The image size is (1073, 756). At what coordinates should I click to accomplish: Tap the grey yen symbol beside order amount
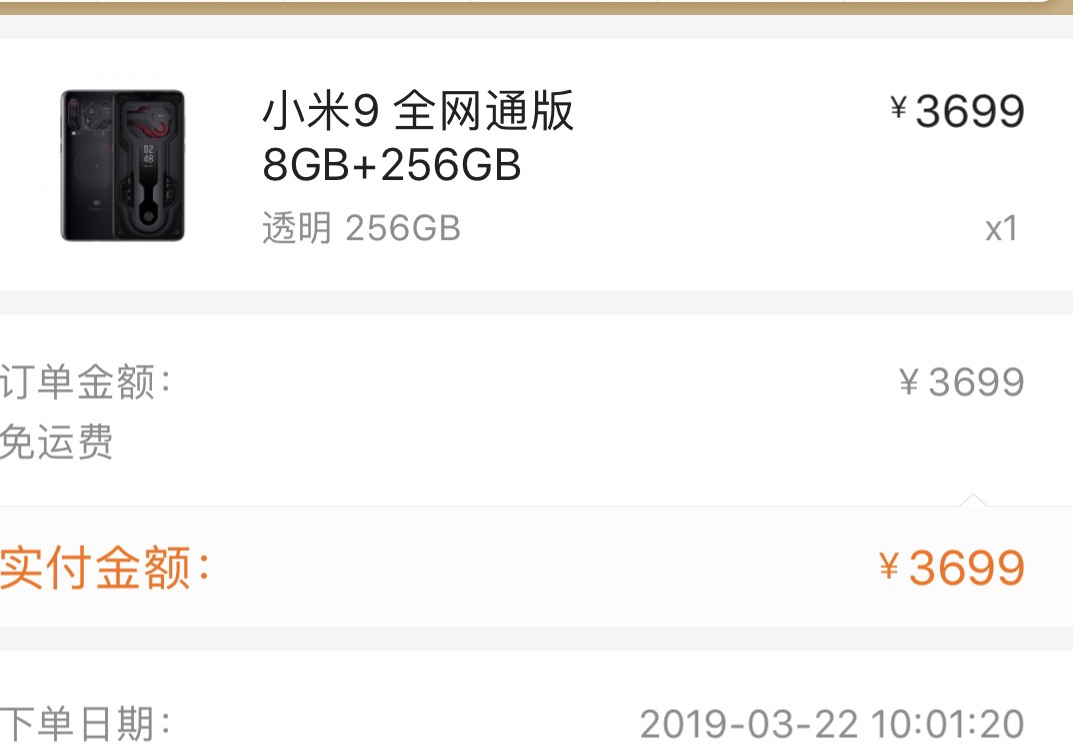tap(908, 382)
